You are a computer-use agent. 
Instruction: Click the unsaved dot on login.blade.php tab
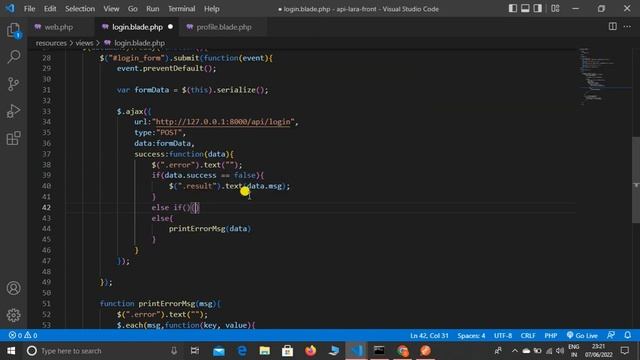click(x=171, y=27)
